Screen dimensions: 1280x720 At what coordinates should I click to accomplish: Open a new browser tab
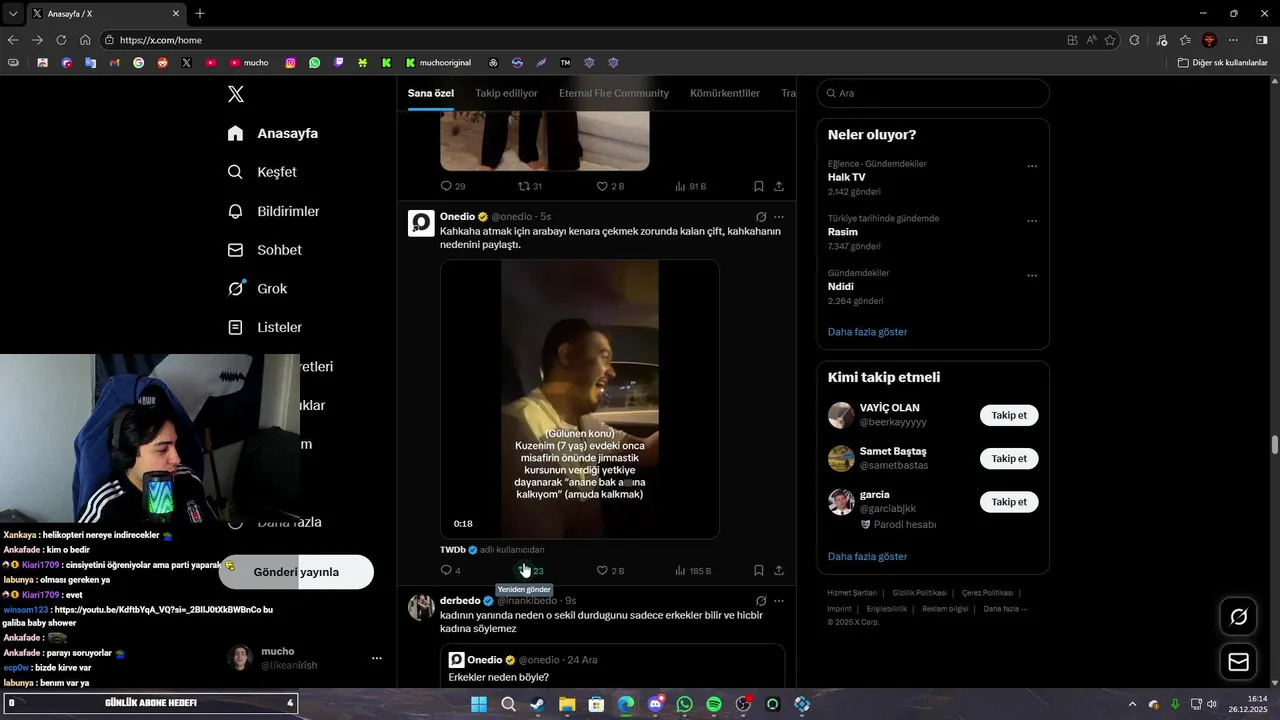tap(200, 14)
